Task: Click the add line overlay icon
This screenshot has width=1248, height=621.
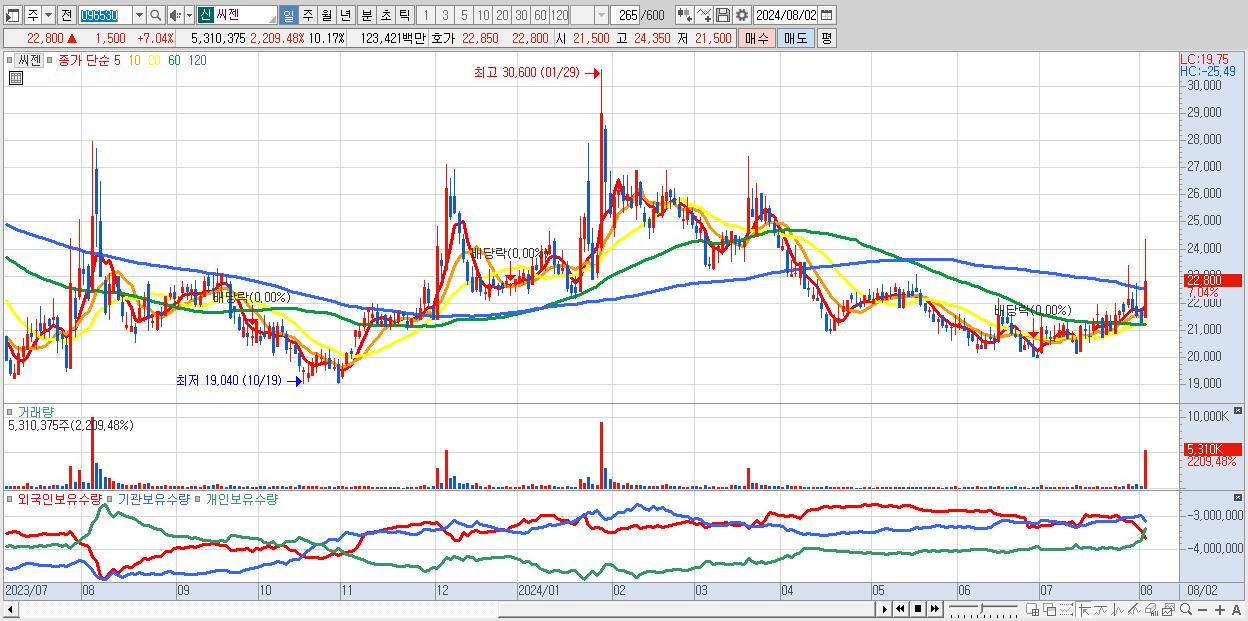Action: point(704,15)
